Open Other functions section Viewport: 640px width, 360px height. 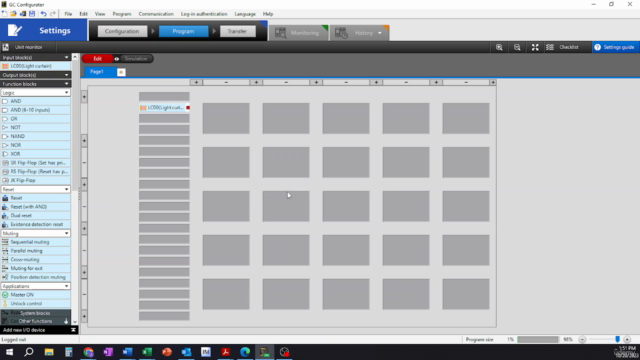(x=36, y=321)
